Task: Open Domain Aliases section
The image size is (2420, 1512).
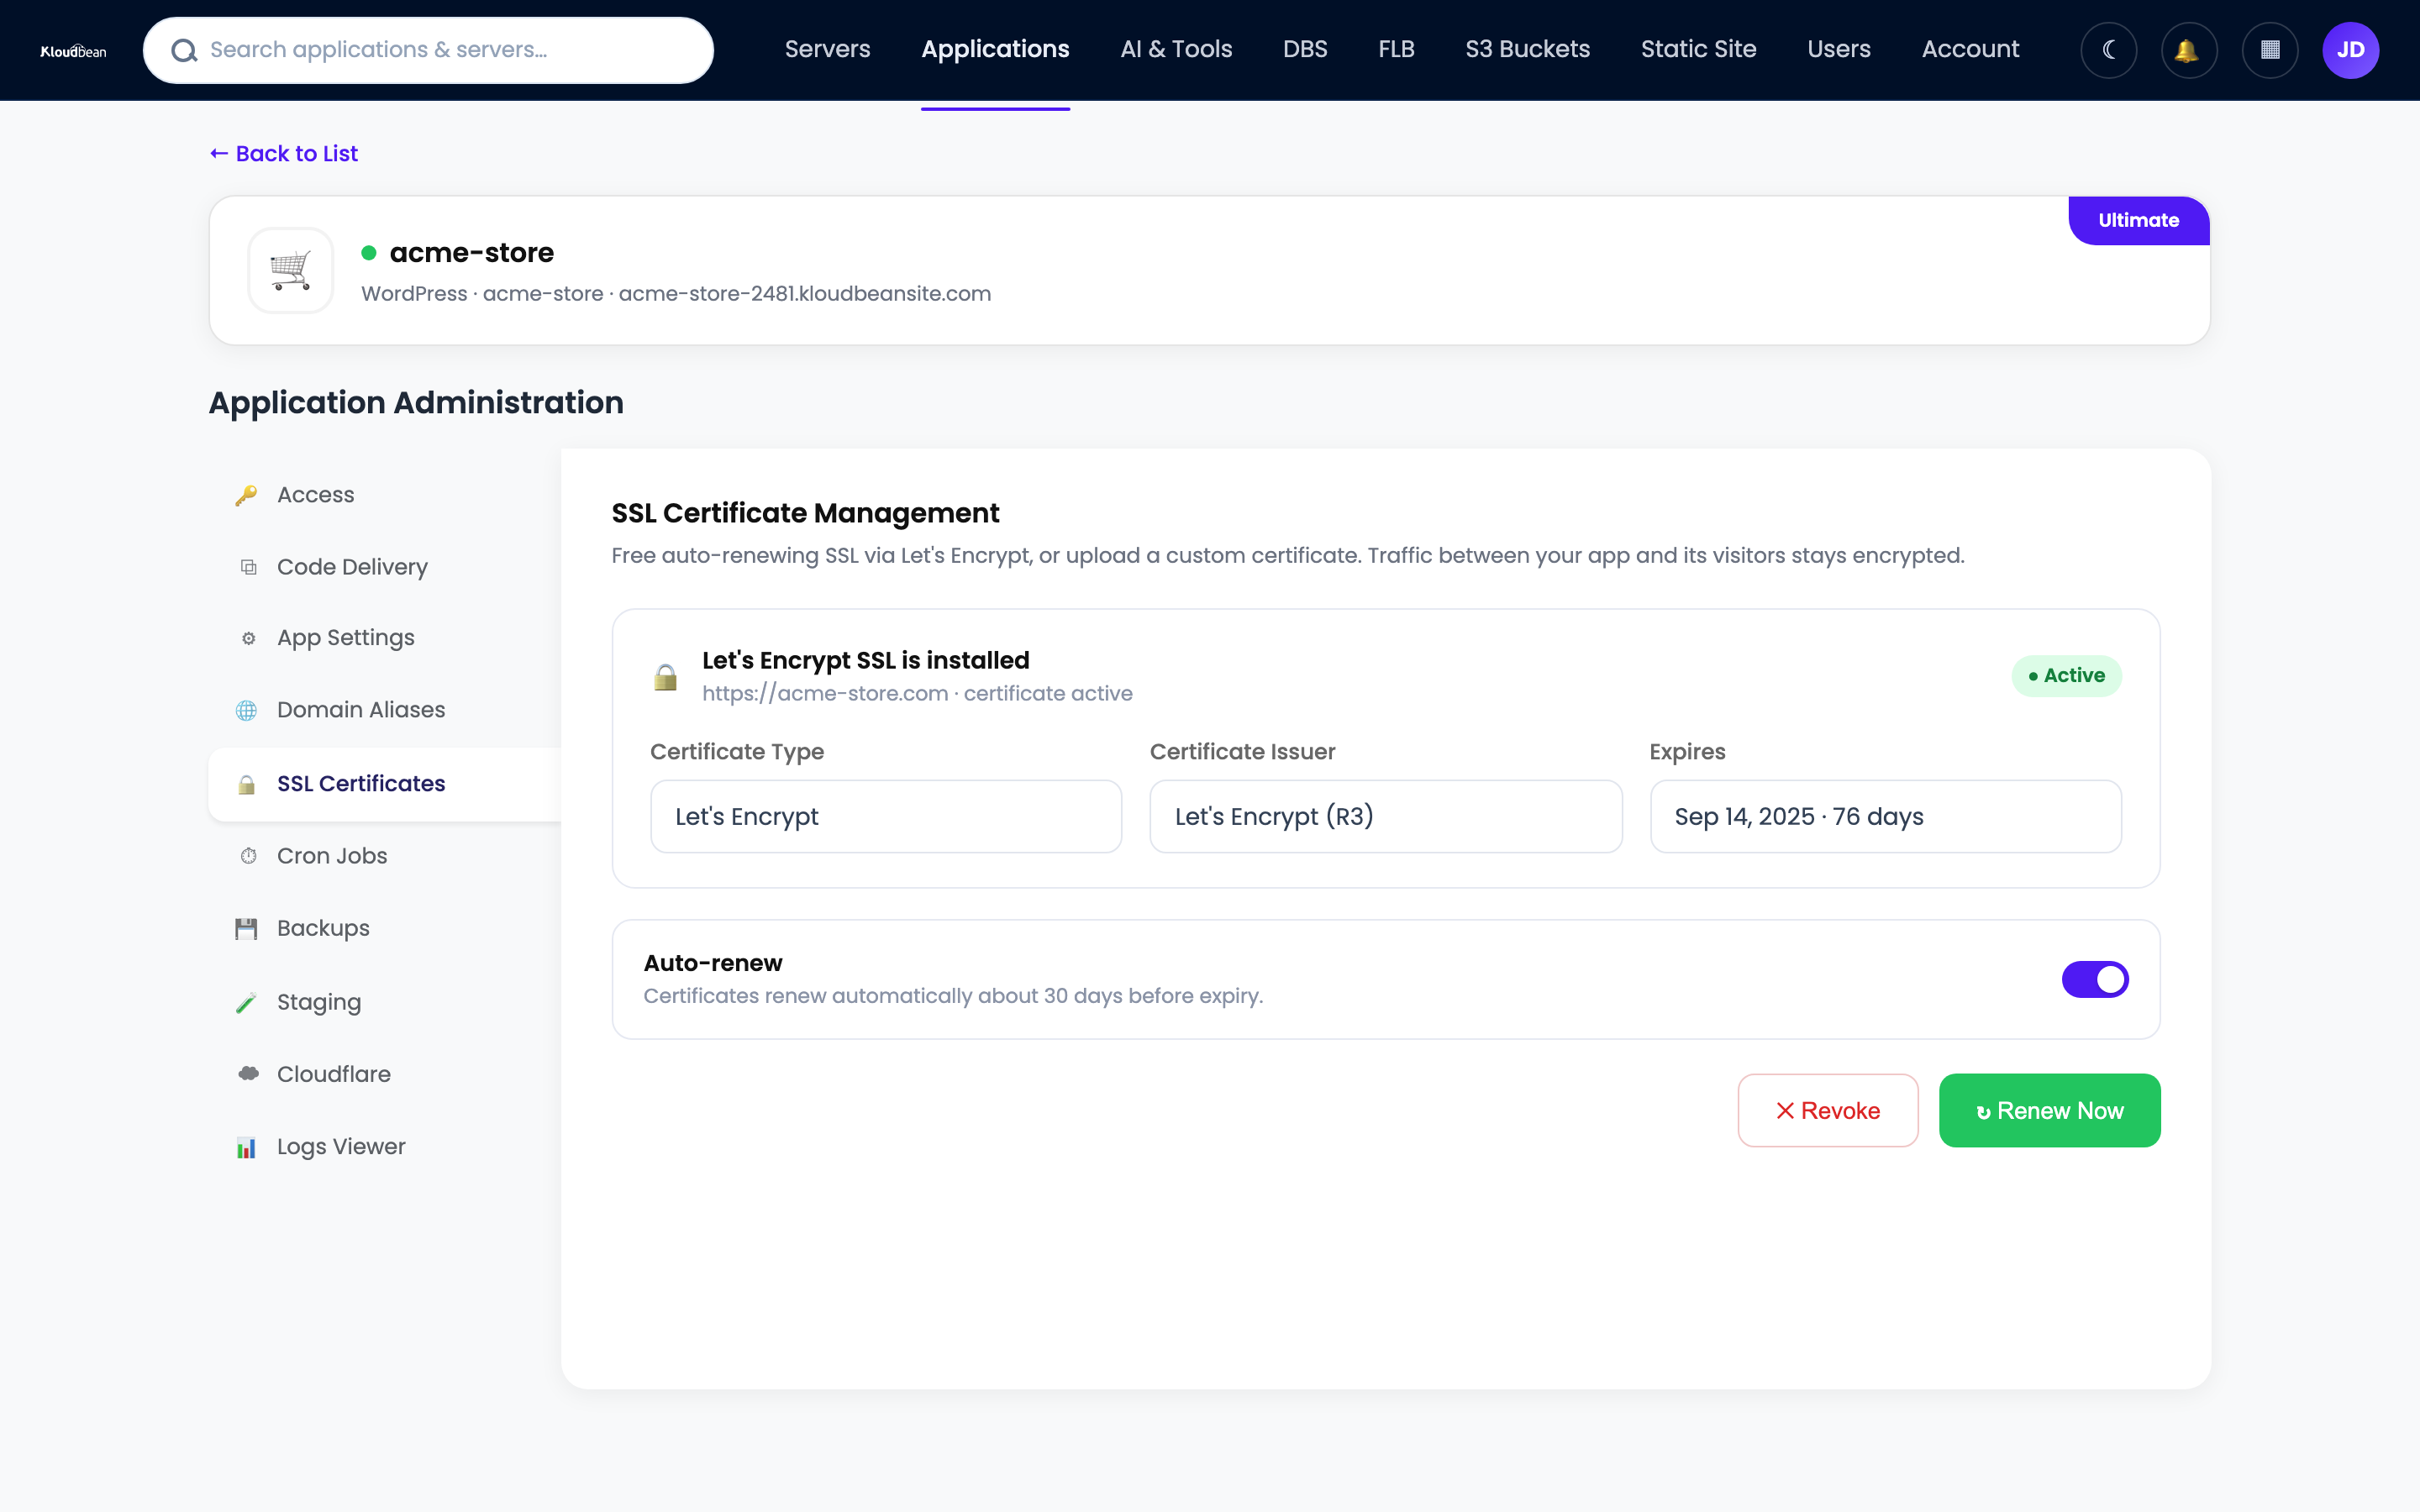Action: point(361,710)
